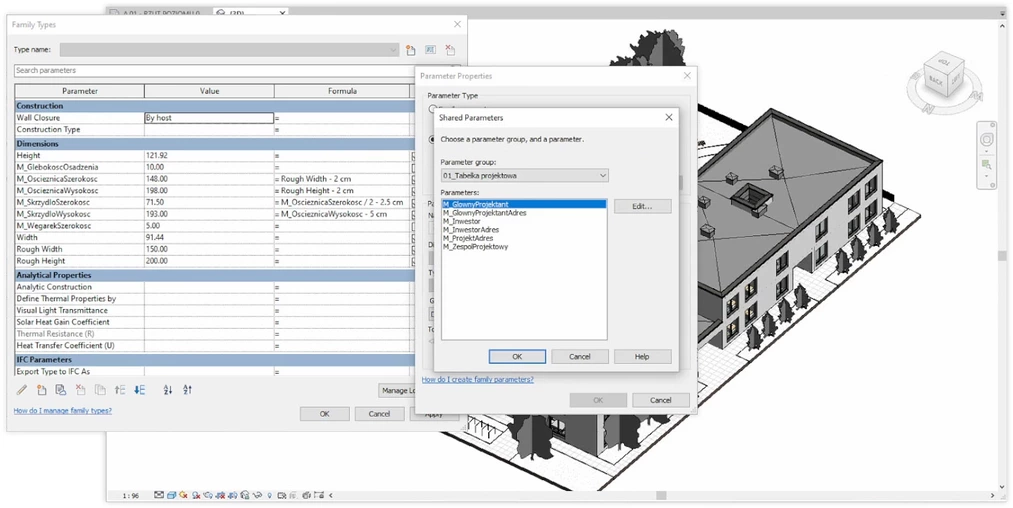
Task: Click the Construction group header row
Action: 213,106
